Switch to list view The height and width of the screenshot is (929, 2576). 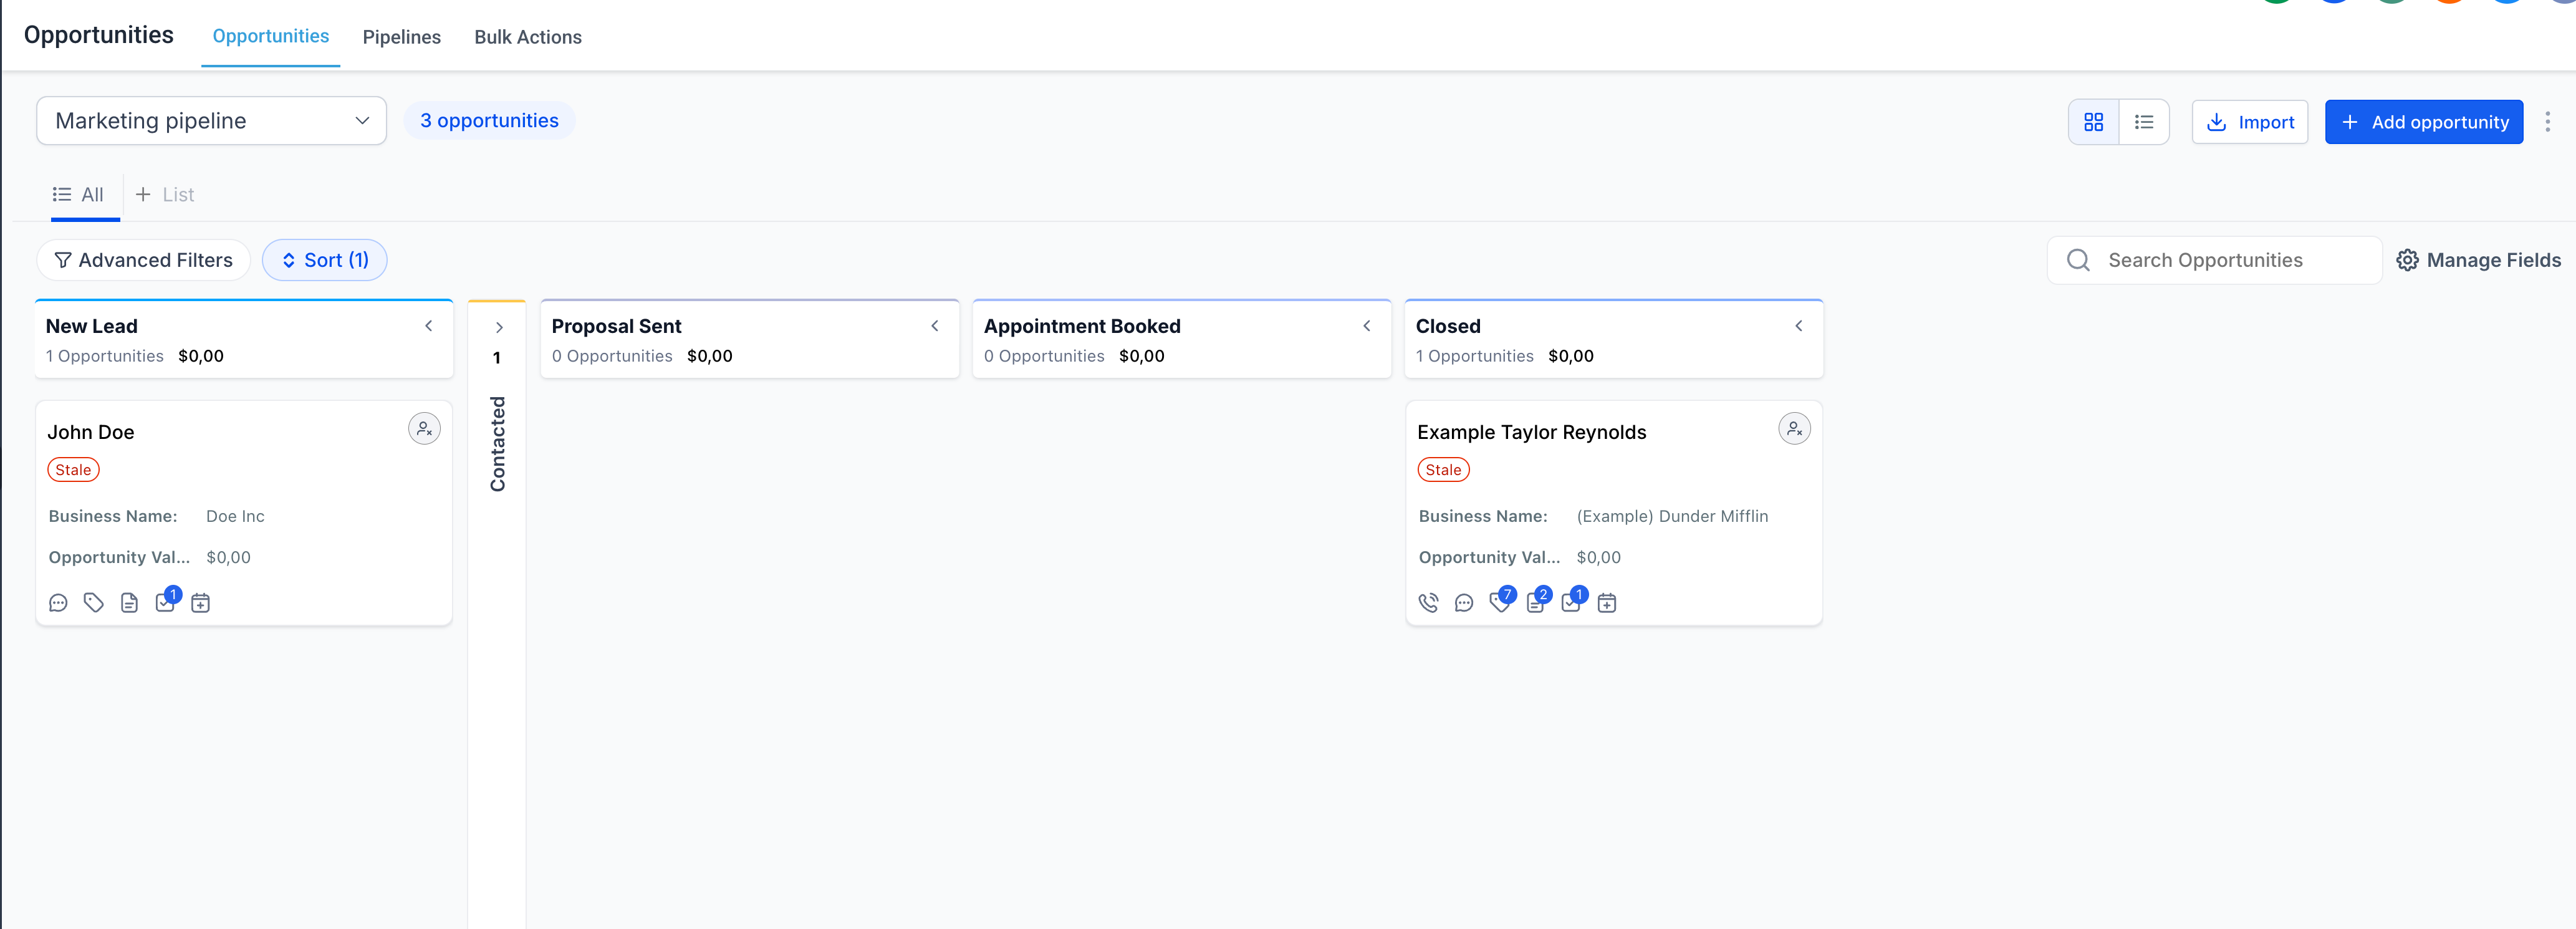click(2143, 122)
